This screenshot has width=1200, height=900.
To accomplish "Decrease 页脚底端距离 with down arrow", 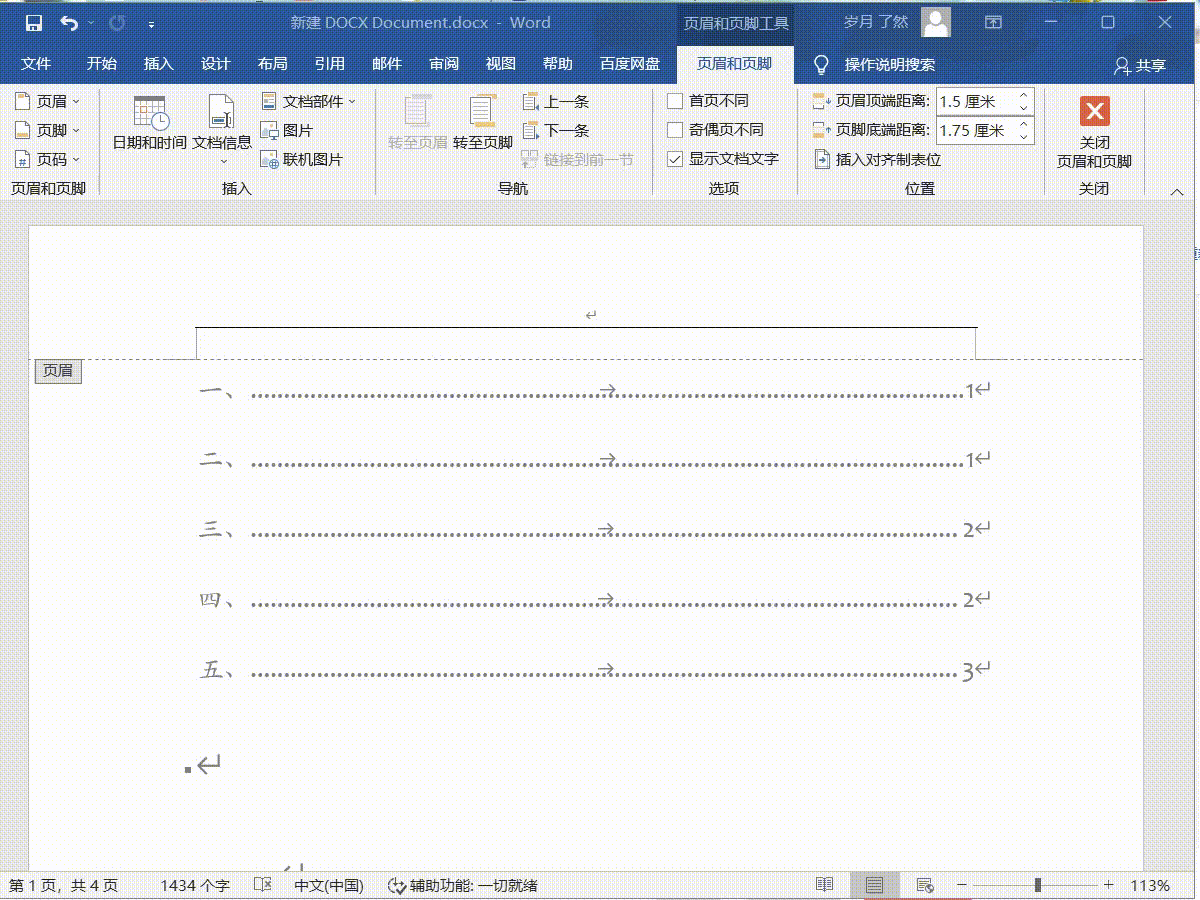I will [x=1023, y=136].
